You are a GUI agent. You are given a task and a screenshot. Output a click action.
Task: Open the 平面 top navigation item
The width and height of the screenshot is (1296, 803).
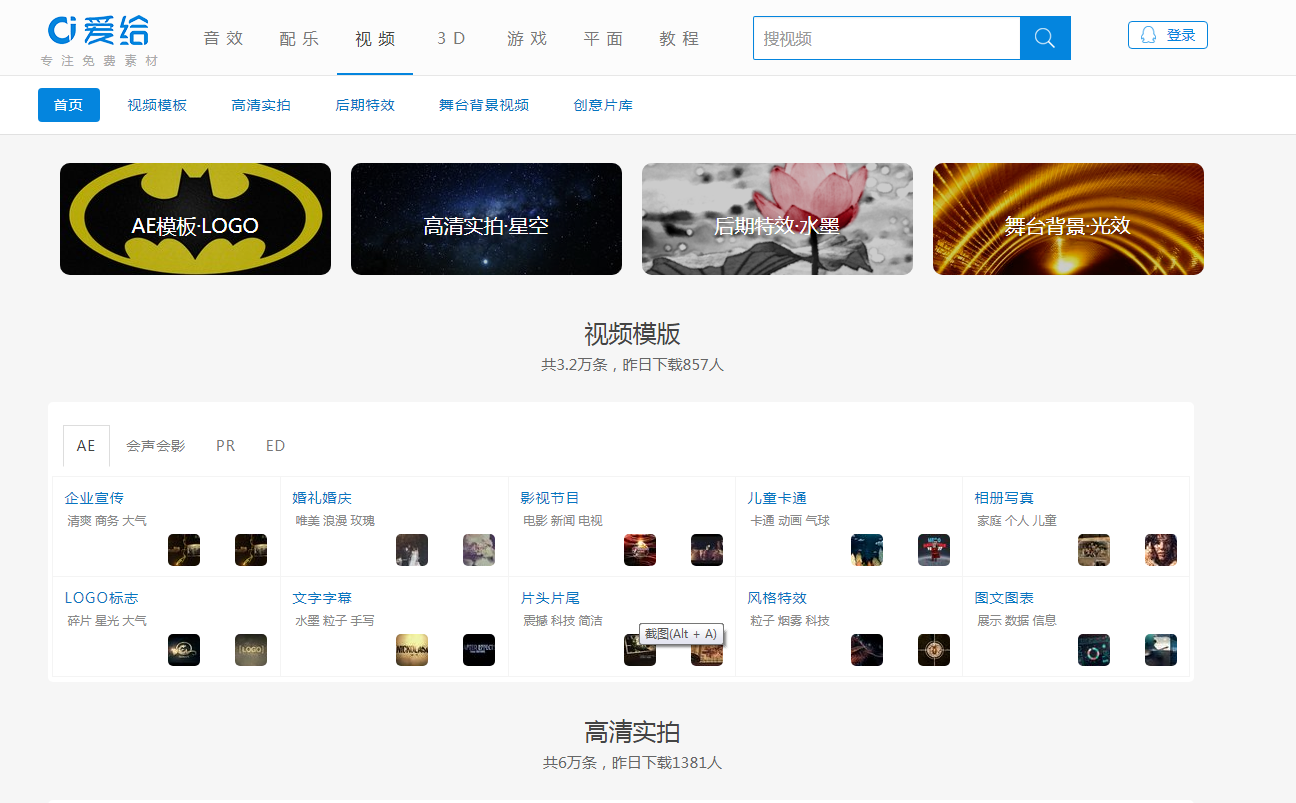(x=603, y=39)
